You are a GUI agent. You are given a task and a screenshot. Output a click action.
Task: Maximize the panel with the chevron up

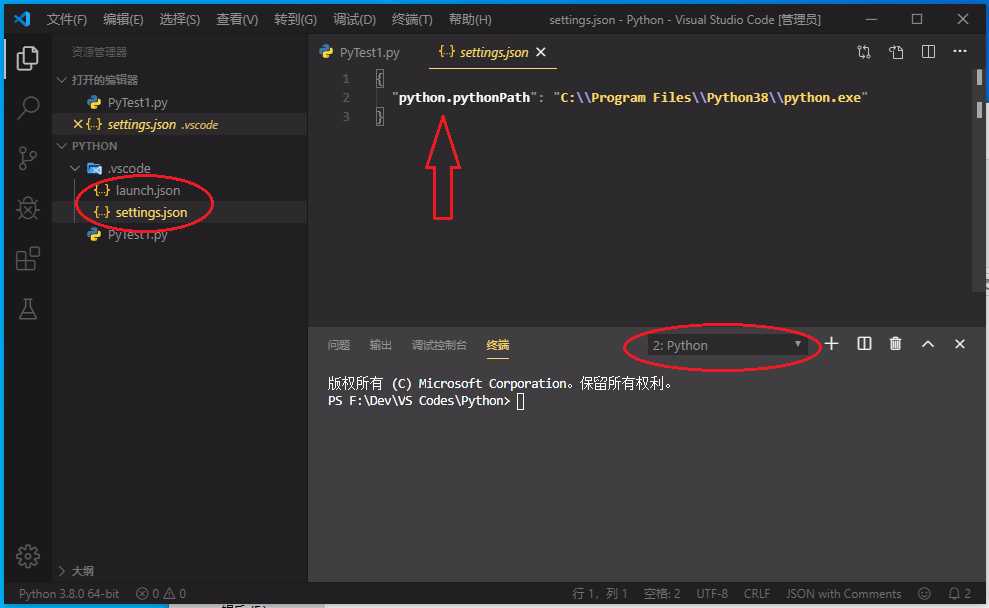tap(928, 344)
